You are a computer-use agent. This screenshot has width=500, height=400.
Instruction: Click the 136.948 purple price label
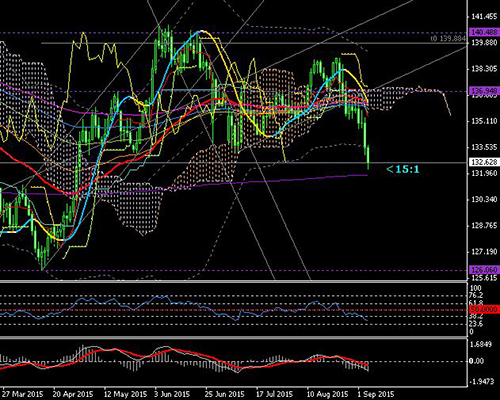(x=484, y=91)
